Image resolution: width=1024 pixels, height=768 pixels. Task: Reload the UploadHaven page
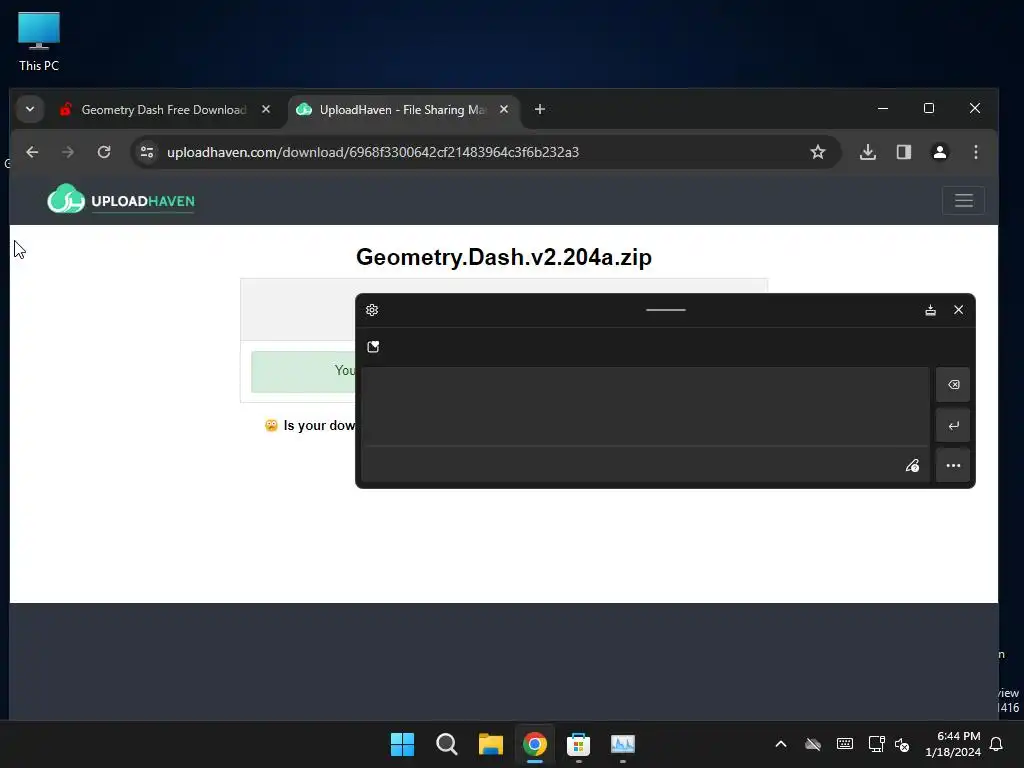tap(104, 152)
